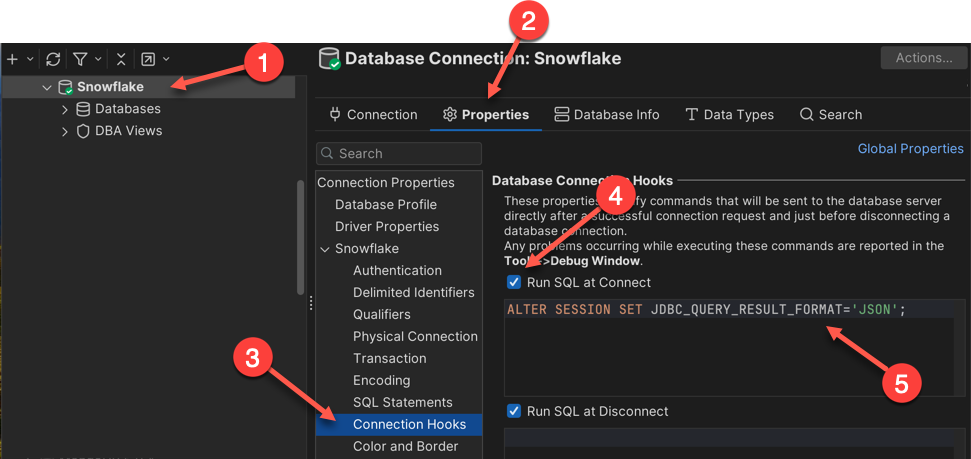Switch to the Database Info tab

[x=606, y=115]
